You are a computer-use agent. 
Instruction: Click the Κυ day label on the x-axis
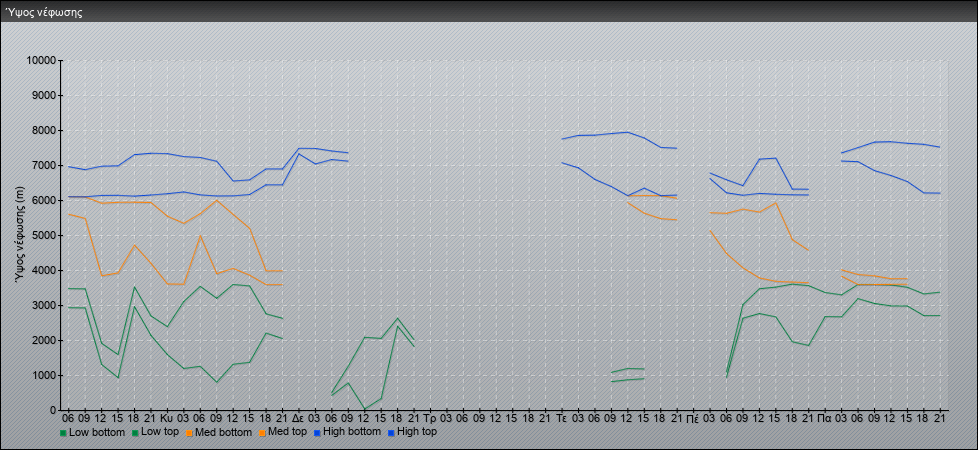166,418
